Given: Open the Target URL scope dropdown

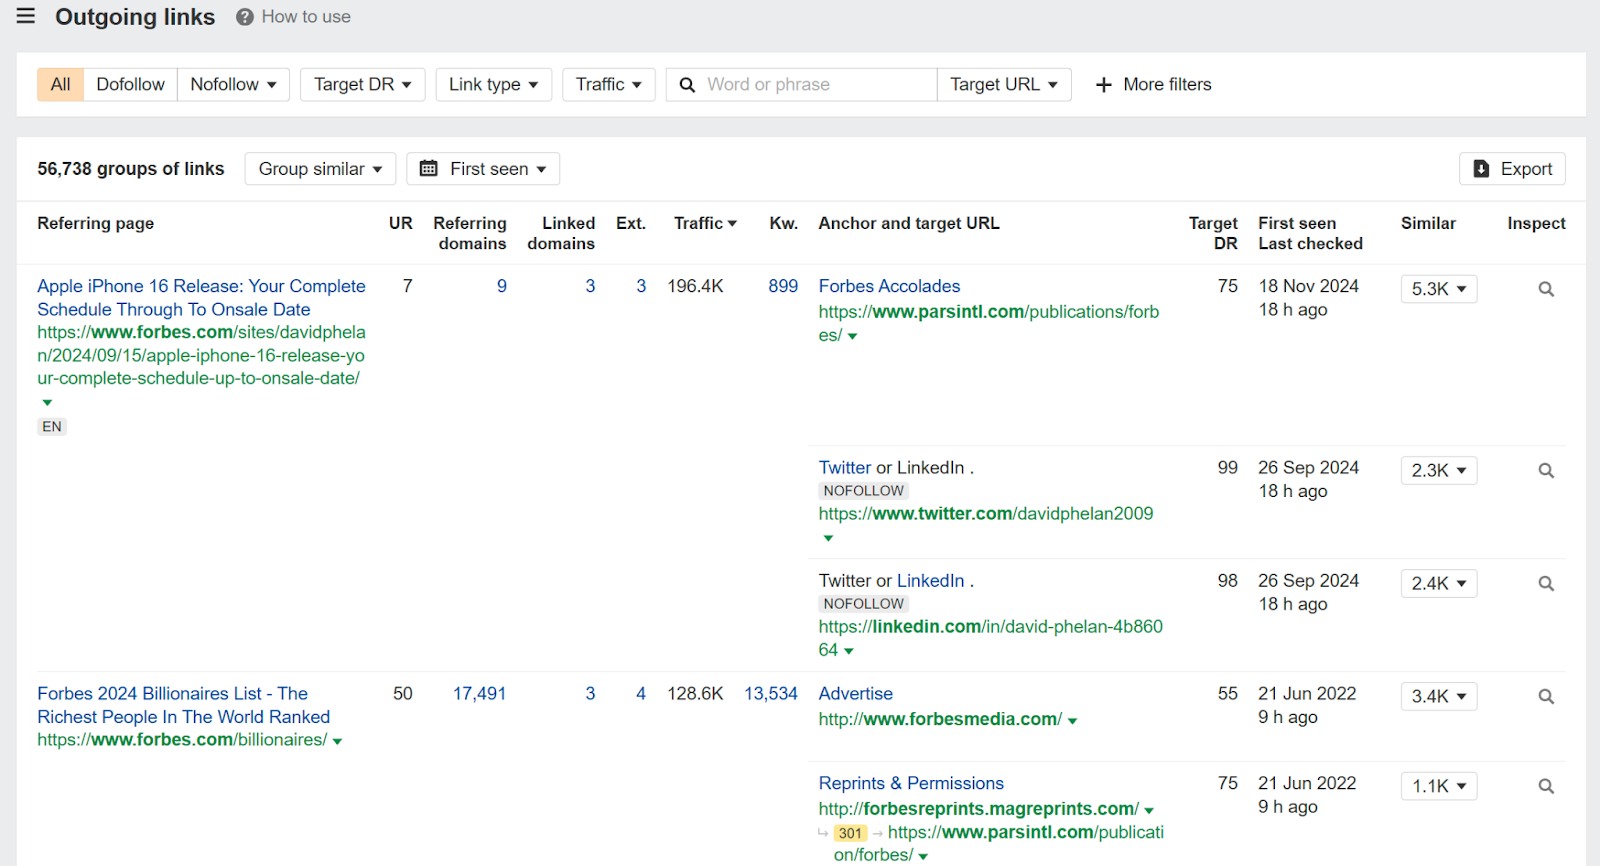Looking at the screenshot, I should 1004,85.
